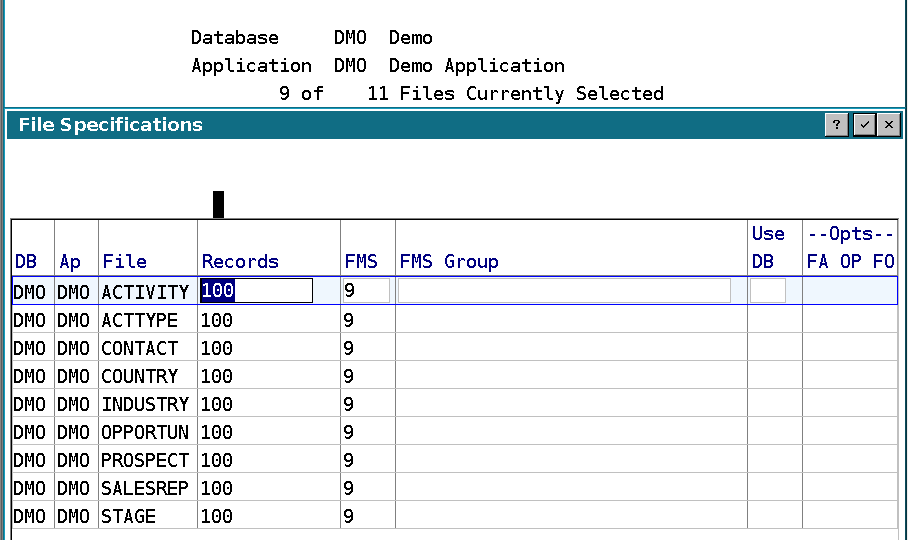Click Records value 100 for PROSPECT
This screenshot has height=540, width=908.
point(217,460)
